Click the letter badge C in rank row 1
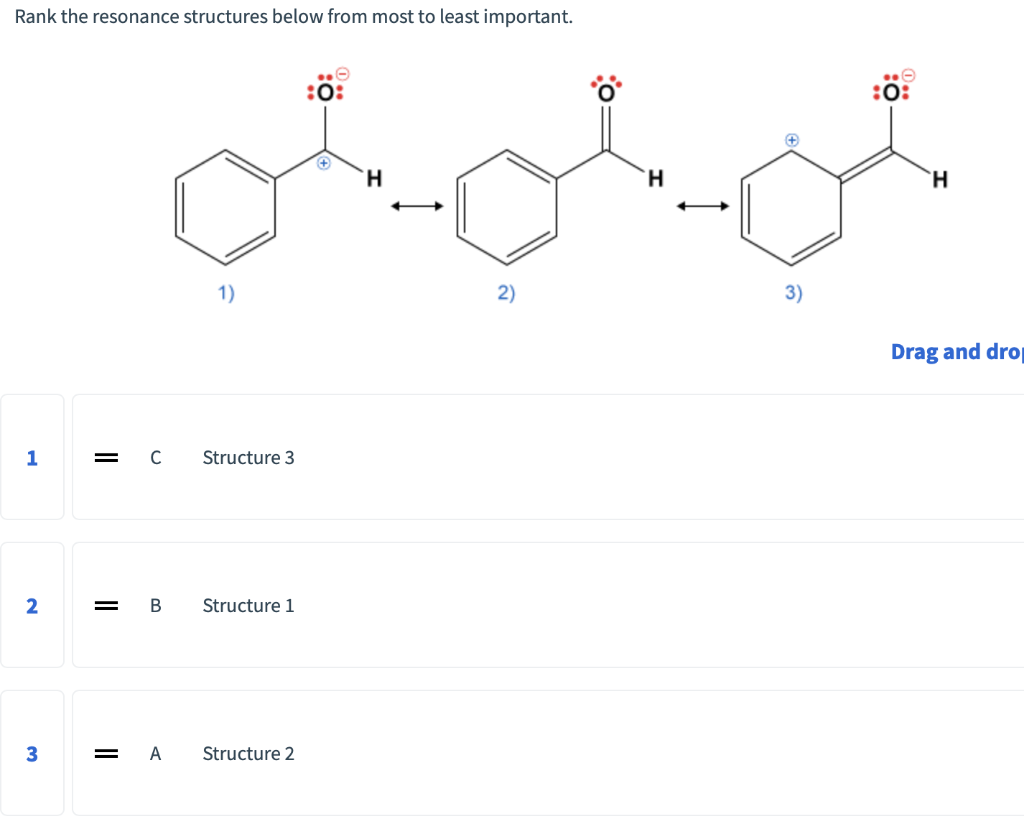 coord(155,457)
